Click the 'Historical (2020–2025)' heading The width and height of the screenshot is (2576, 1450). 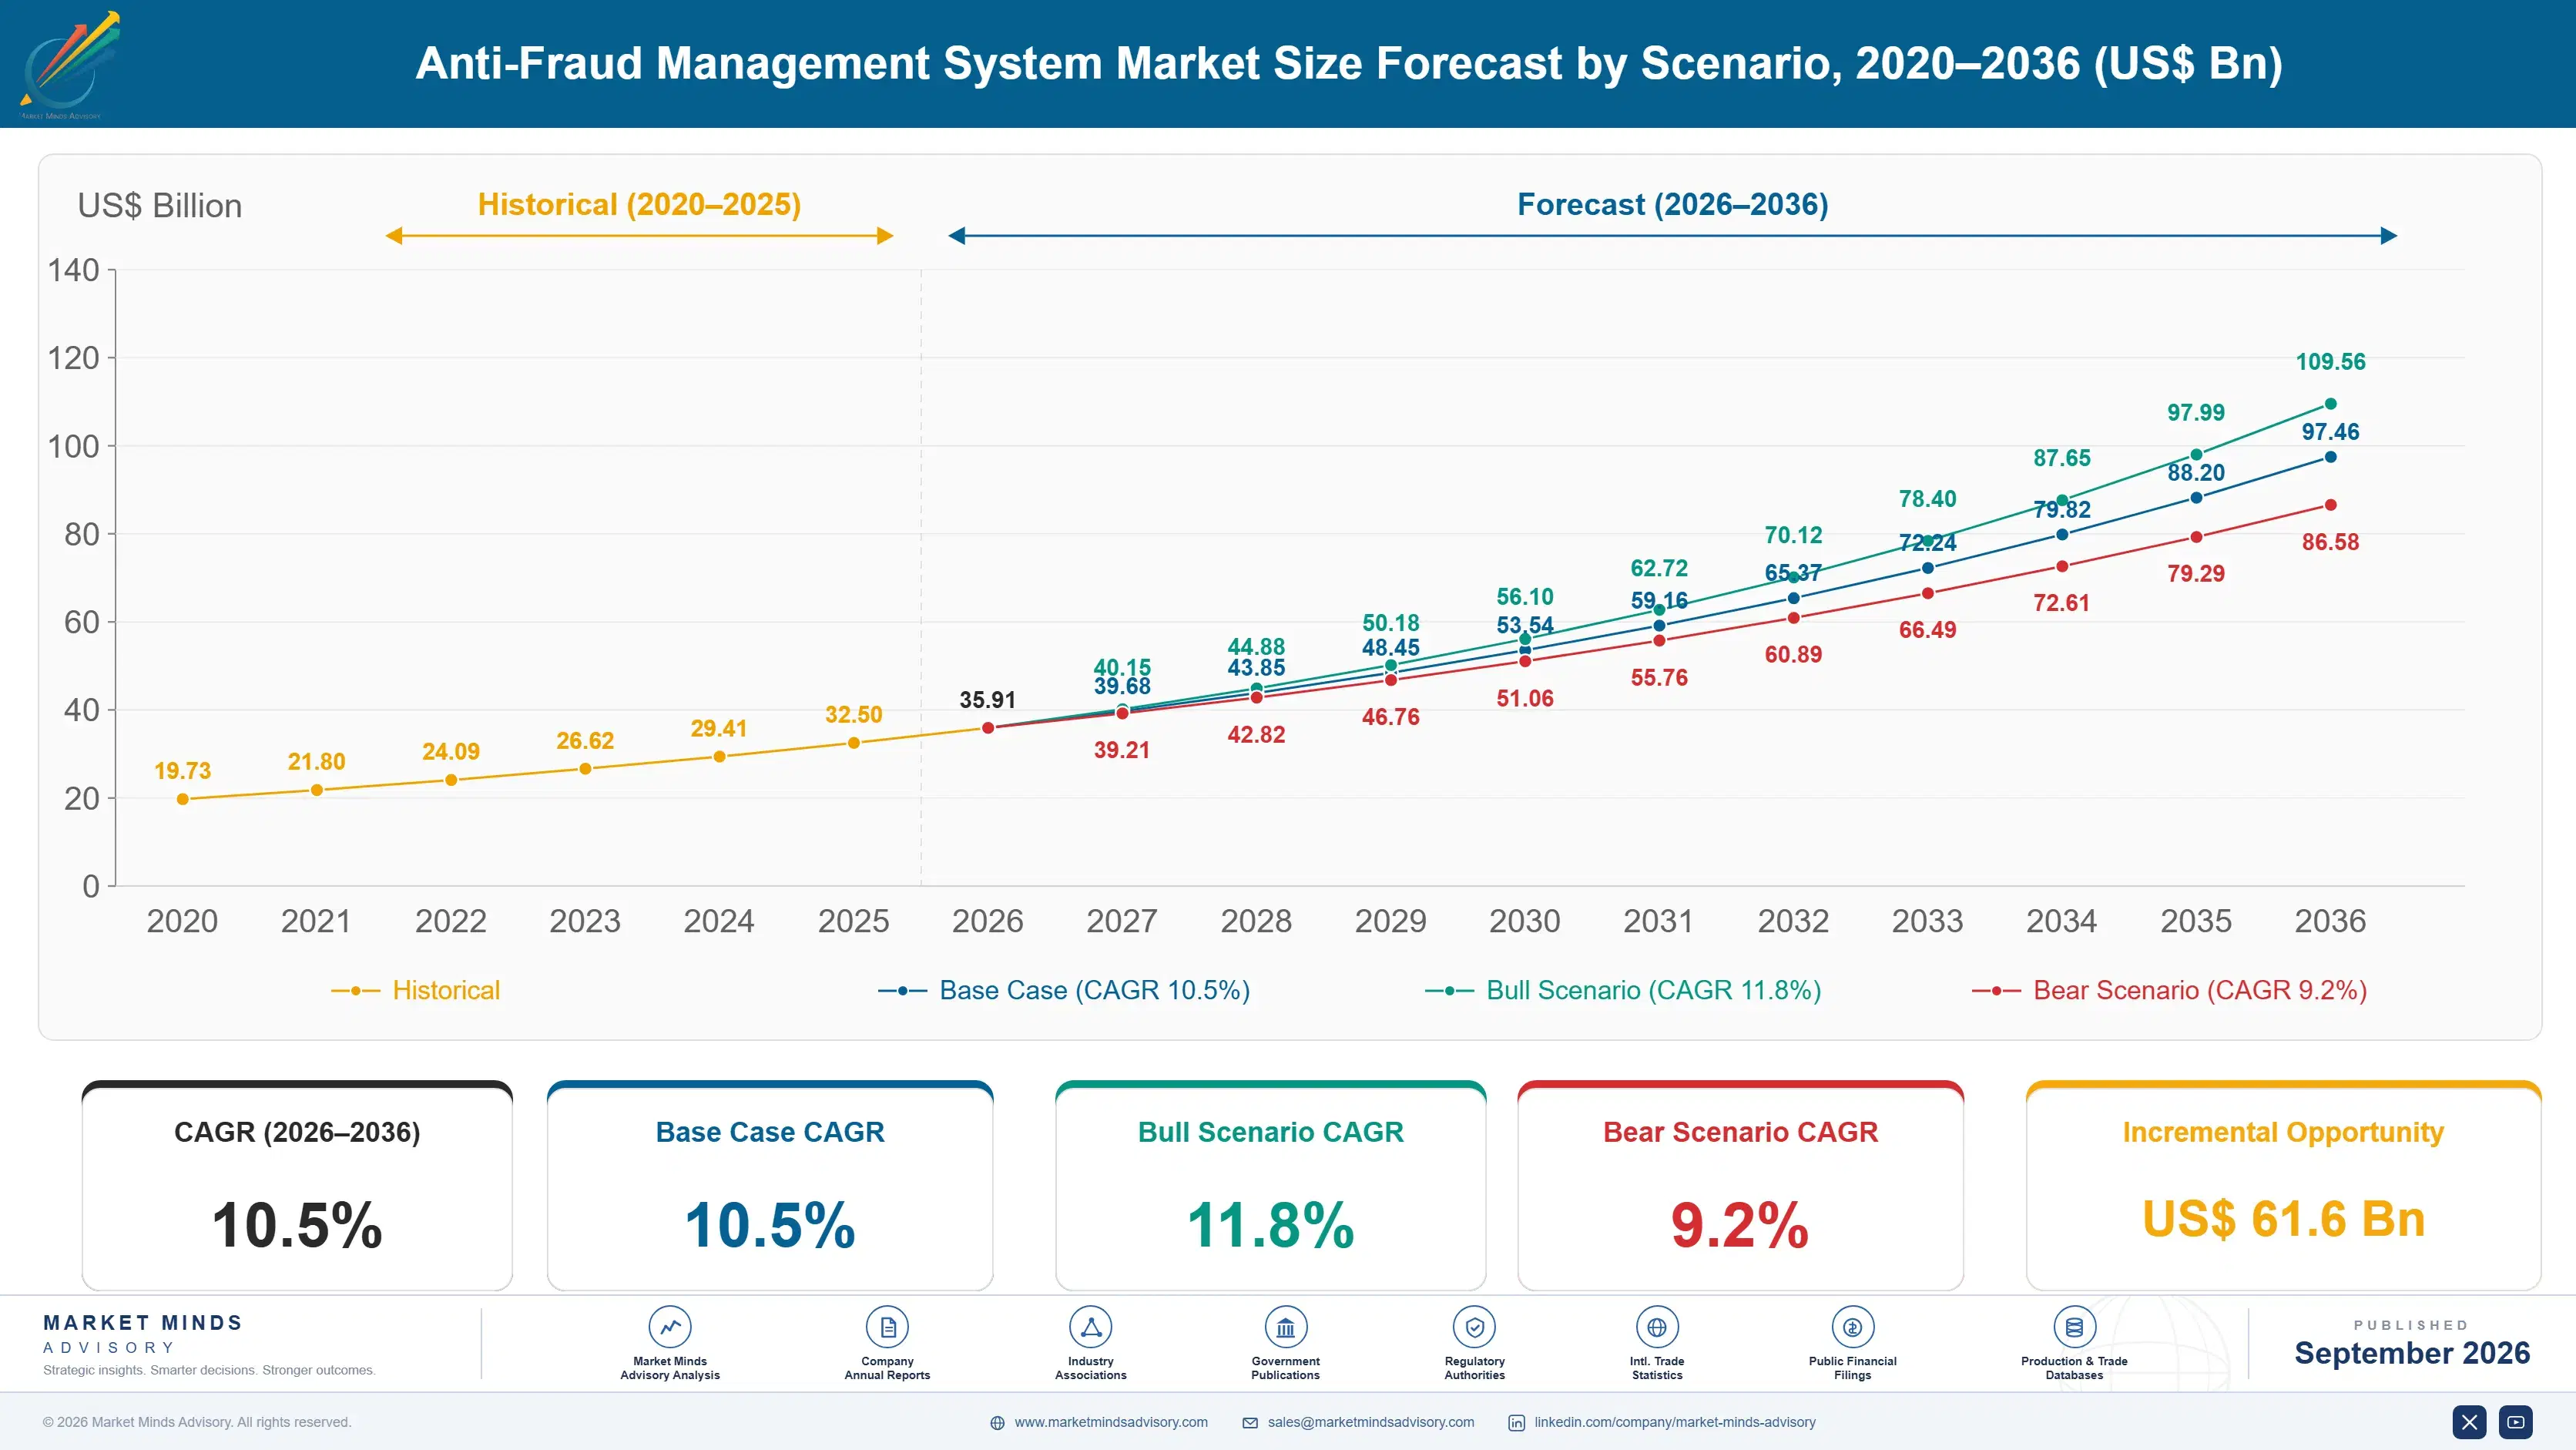(640, 205)
